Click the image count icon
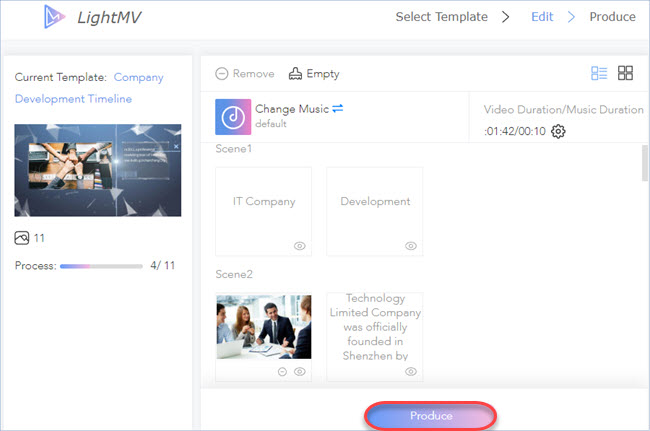Screen dimensions: 650x431 [22, 238]
